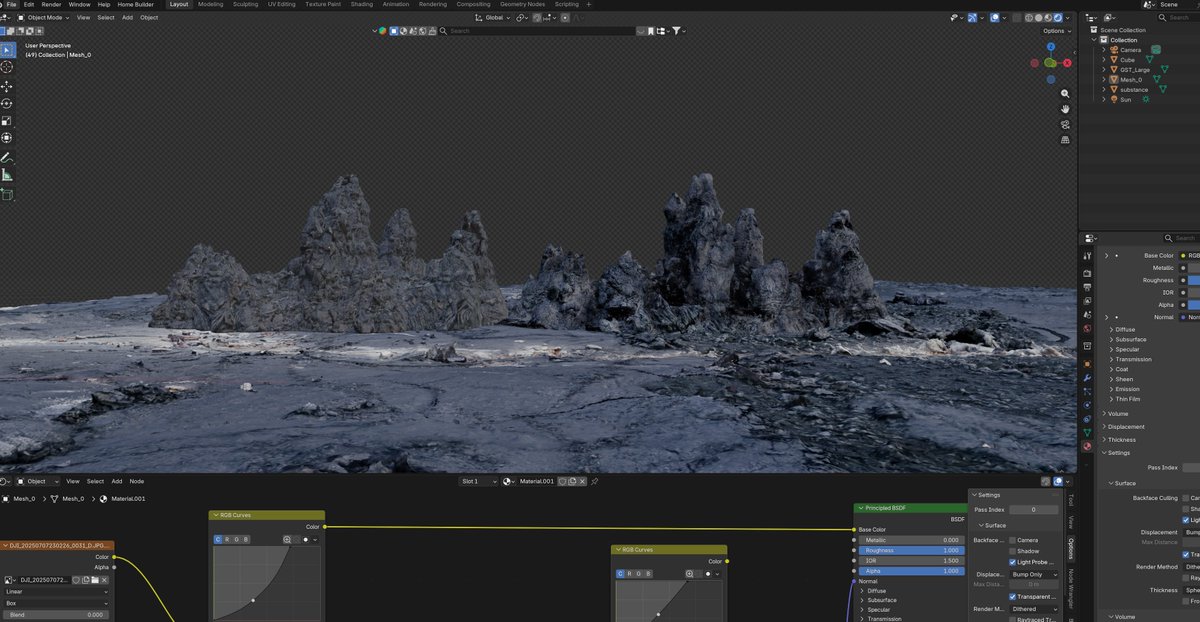The width and height of the screenshot is (1200, 622).
Task: Open the Material properties tab icon
Action: (x=1087, y=446)
